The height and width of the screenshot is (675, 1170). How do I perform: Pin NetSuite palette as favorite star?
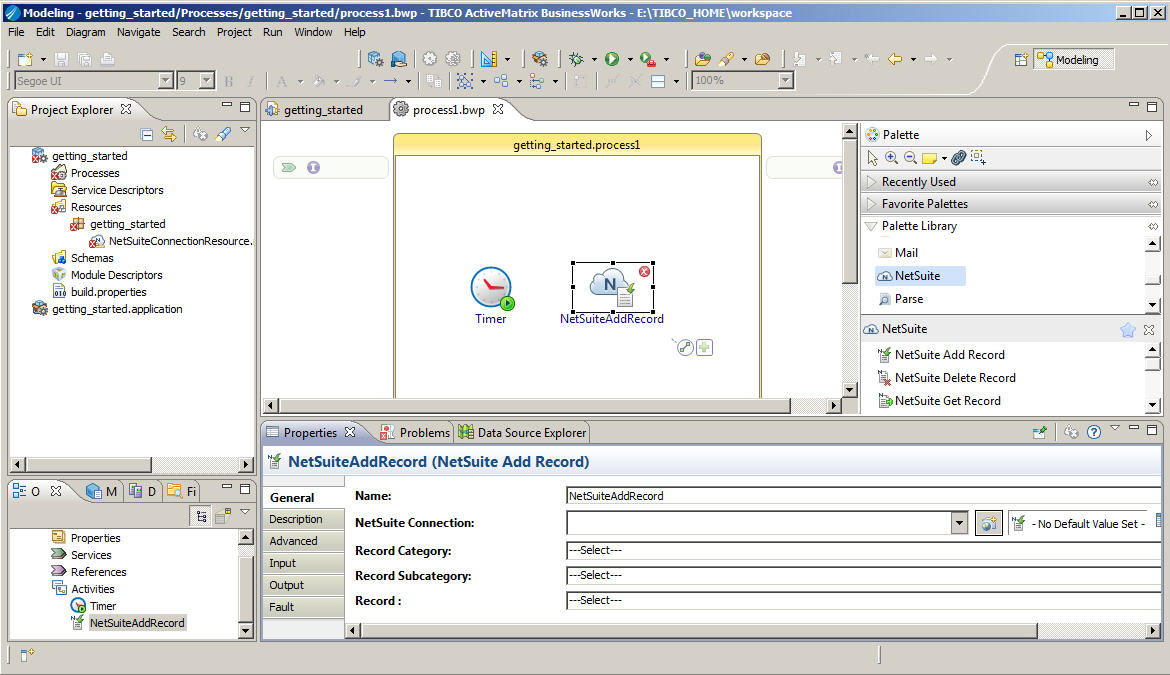coord(1127,329)
